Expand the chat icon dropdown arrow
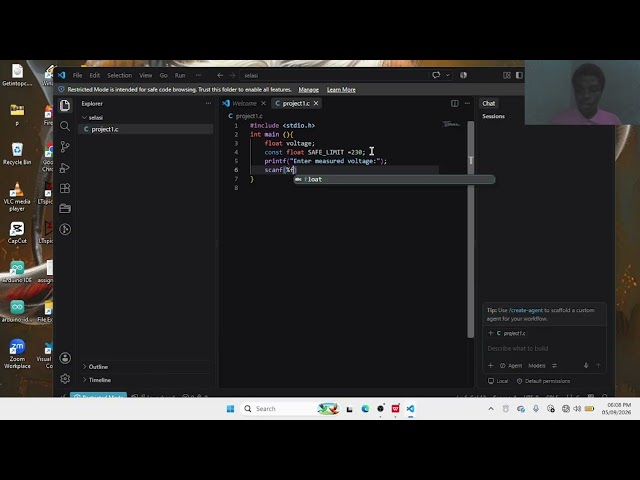640x480 pixels. (x=448, y=75)
